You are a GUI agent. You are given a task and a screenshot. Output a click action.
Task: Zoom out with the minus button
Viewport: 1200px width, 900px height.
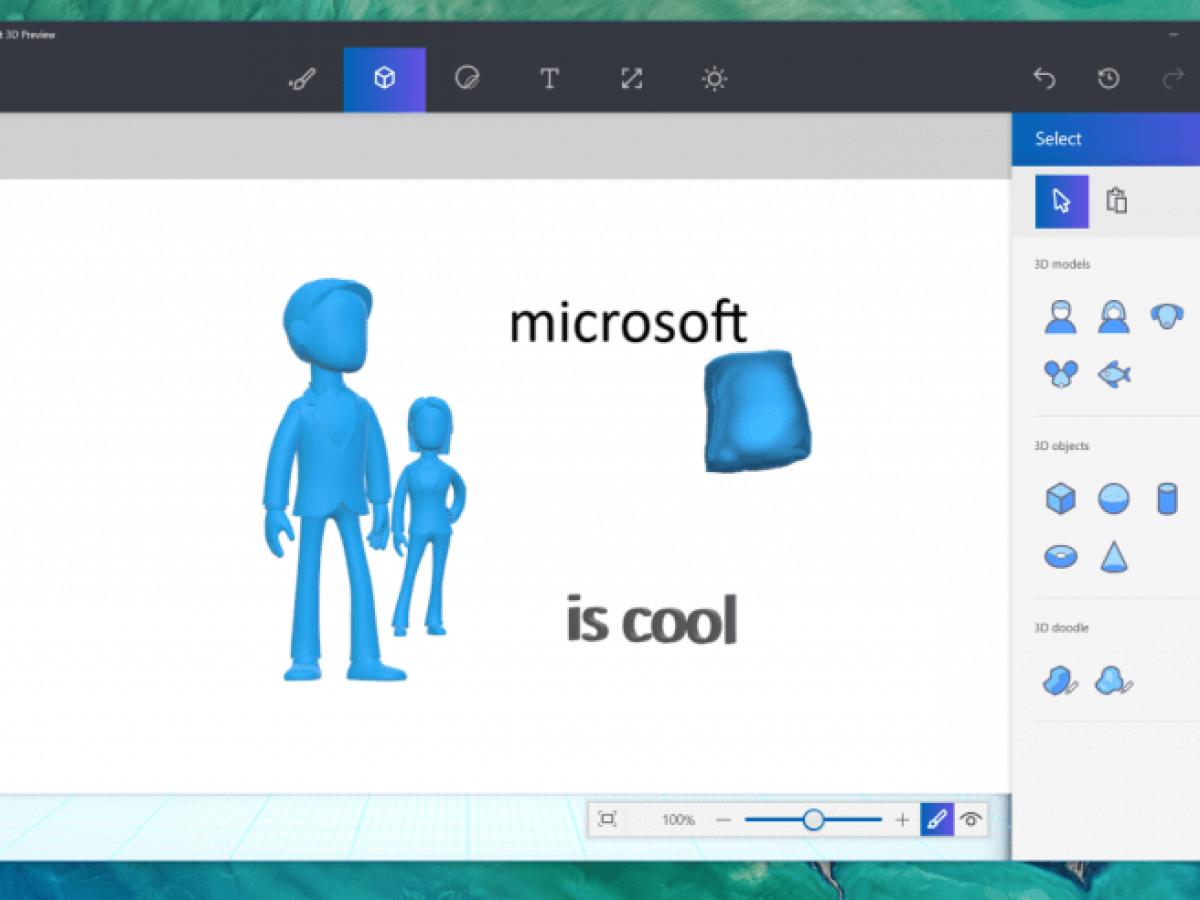click(724, 820)
